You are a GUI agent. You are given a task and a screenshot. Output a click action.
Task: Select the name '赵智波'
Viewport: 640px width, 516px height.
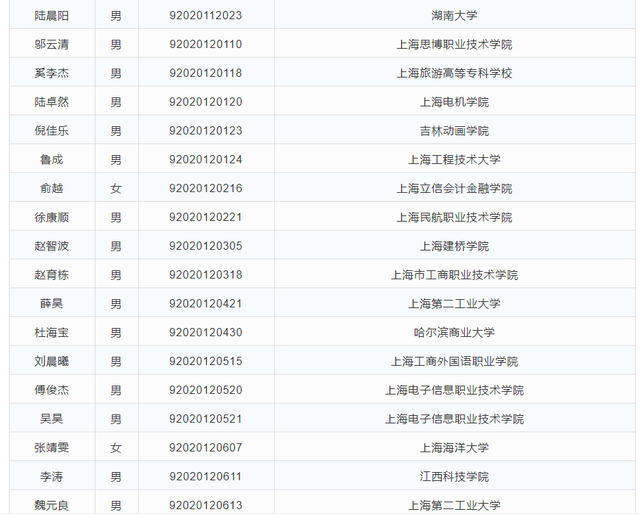51,246
